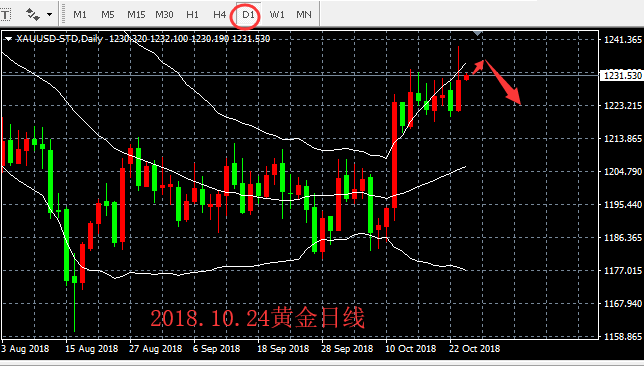
Task: Select the small red upward arrow annotation
Action: [477, 67]
